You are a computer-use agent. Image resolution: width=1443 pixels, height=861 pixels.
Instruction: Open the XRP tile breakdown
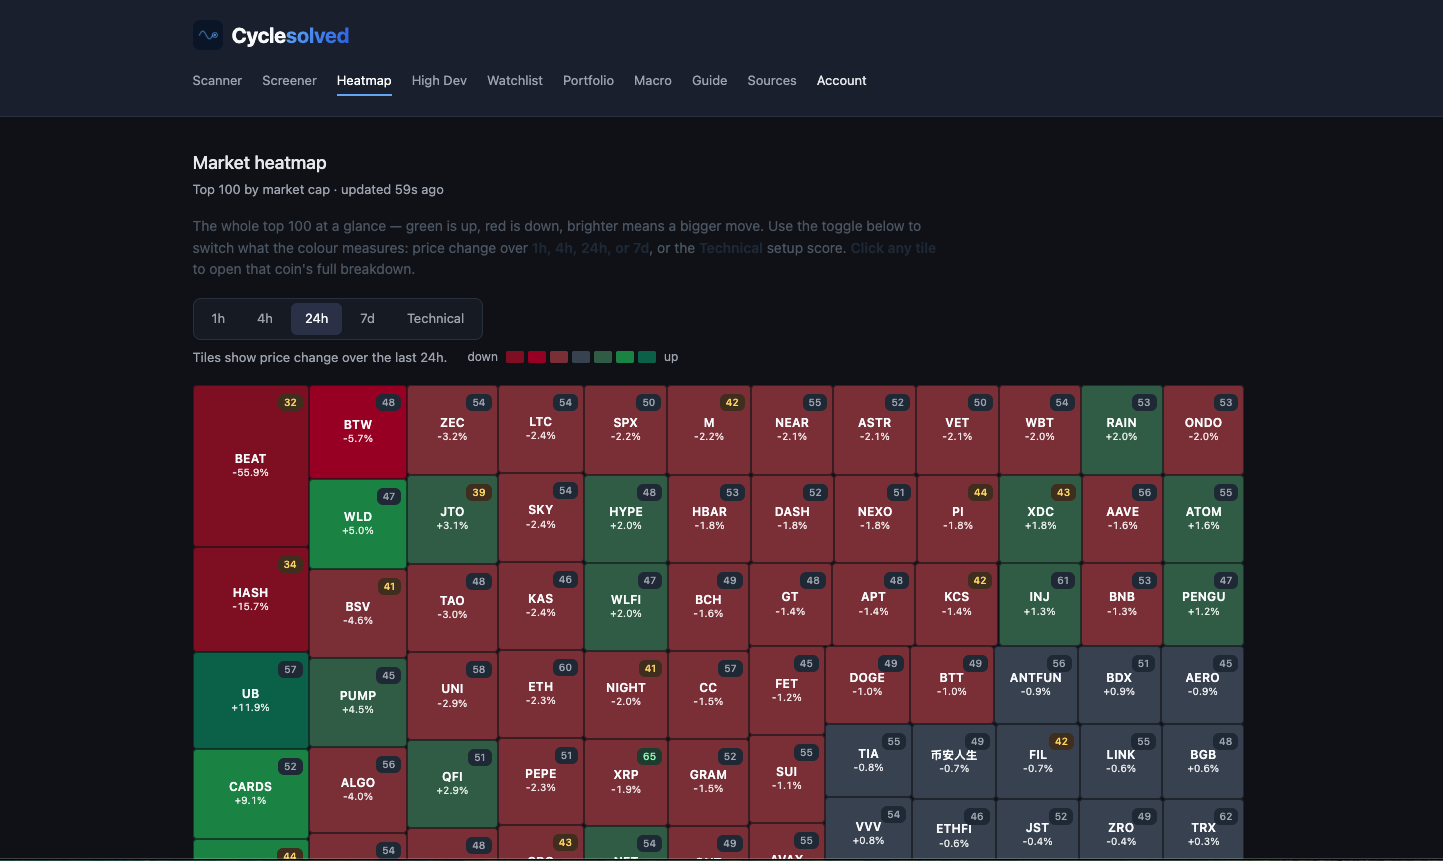tap(626, 782)
